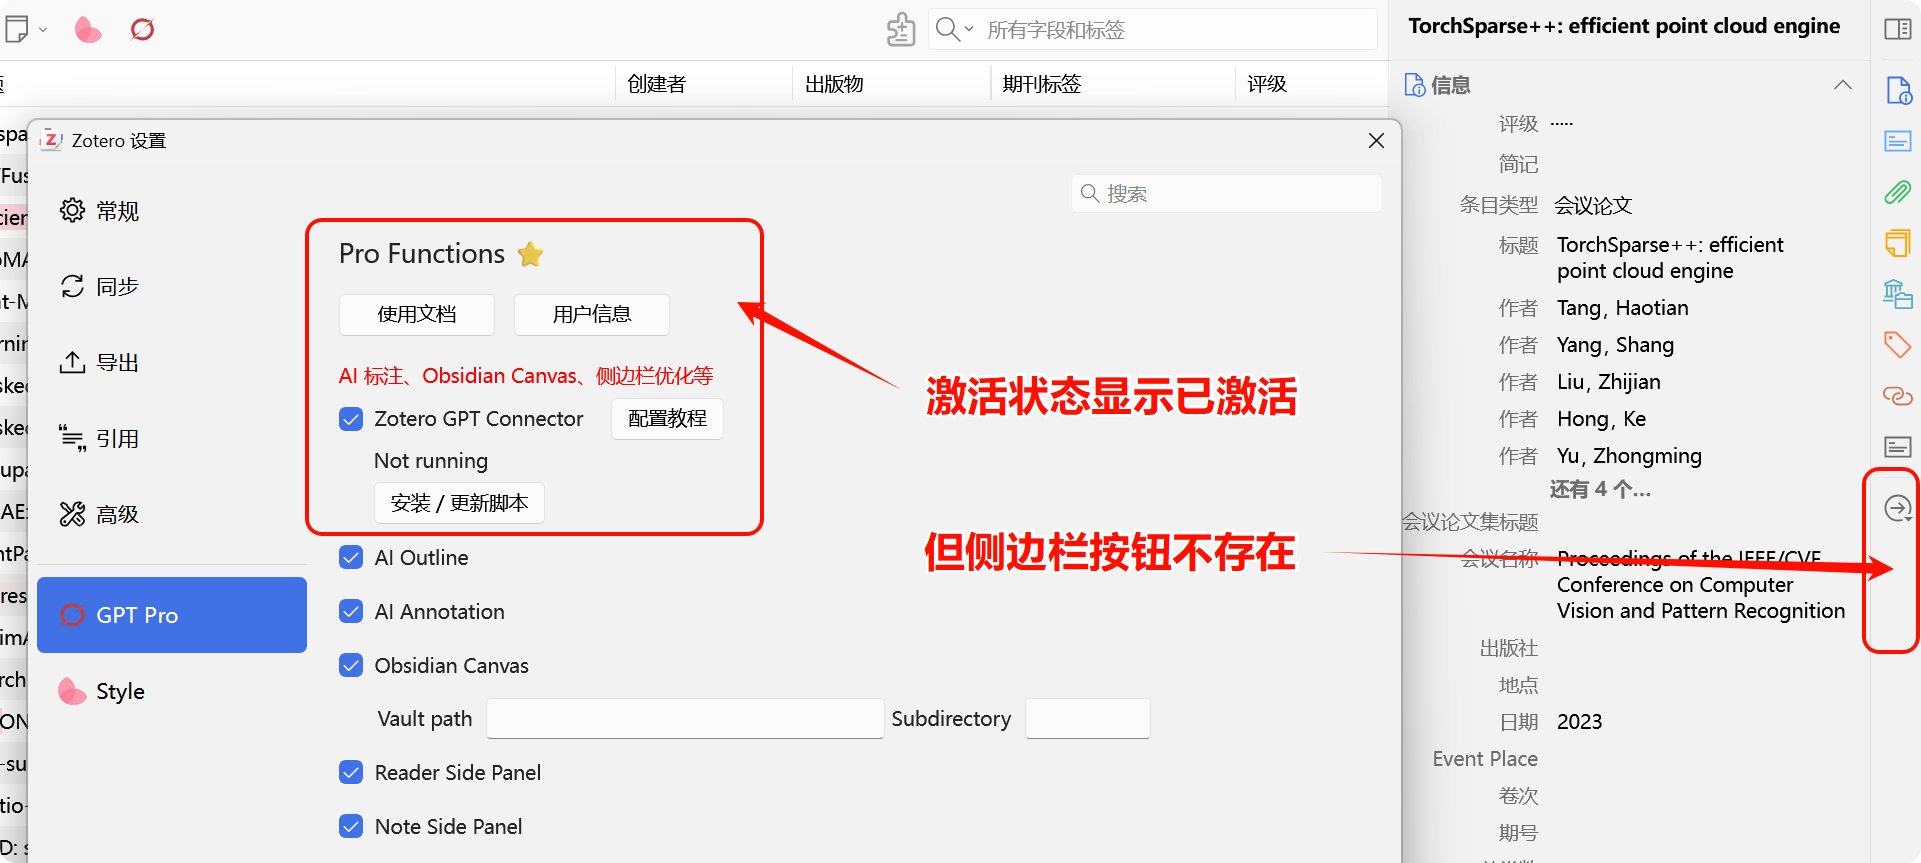This screenshot has width=1921, height=863.
Task: Sort by 出版物 column header
Action: (x=892, y=84)
